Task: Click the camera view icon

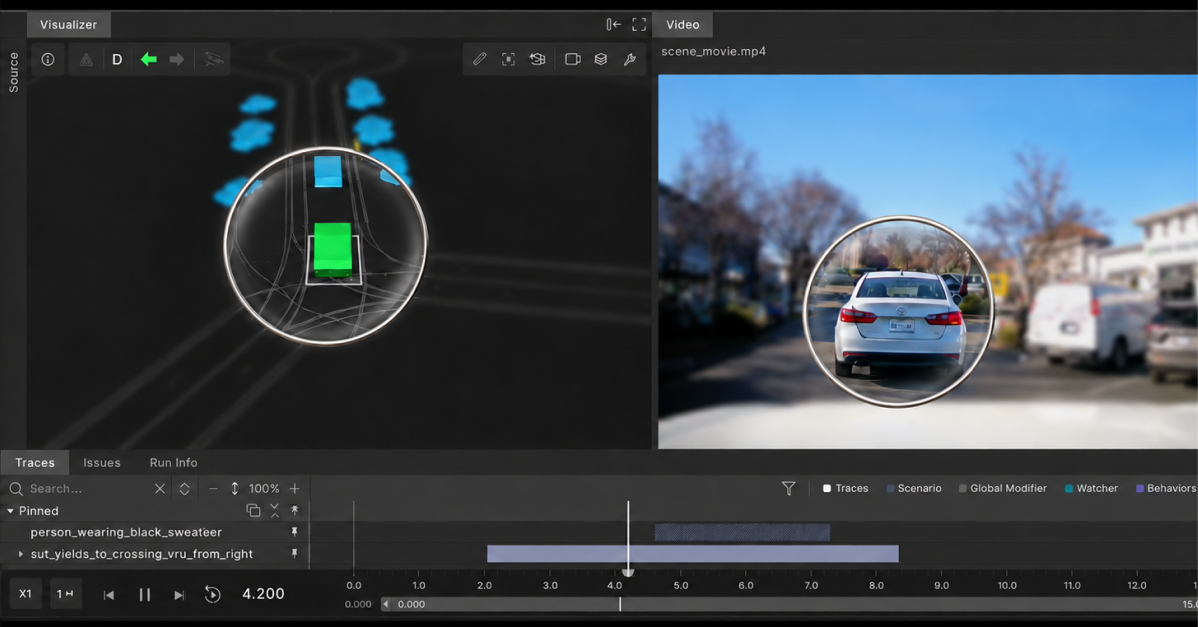Action: [x=572, y=59]
